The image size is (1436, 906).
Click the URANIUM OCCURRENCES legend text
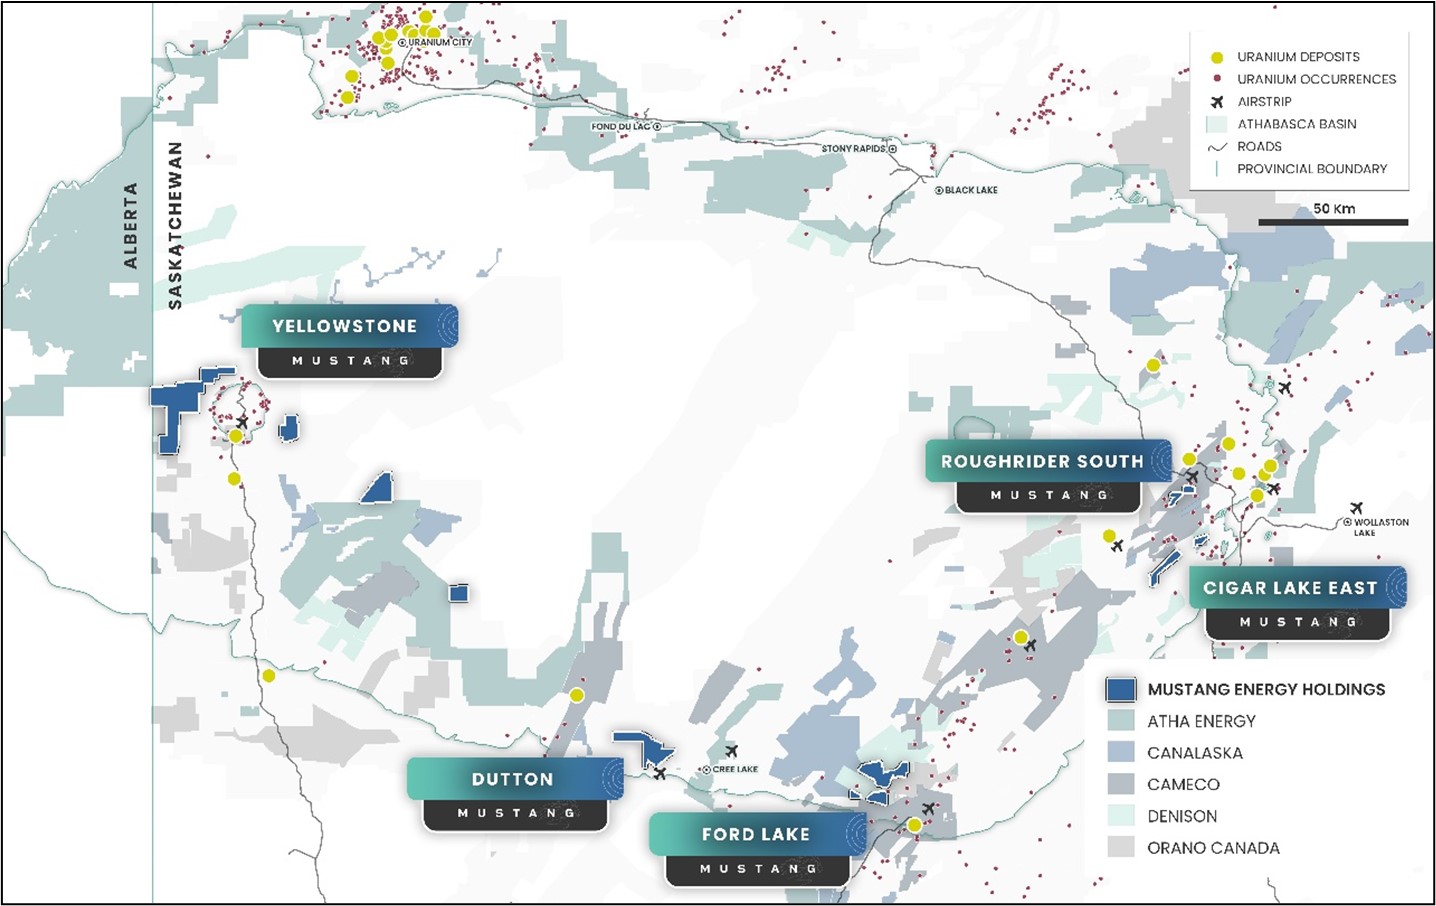click(x=1316, y=79)
